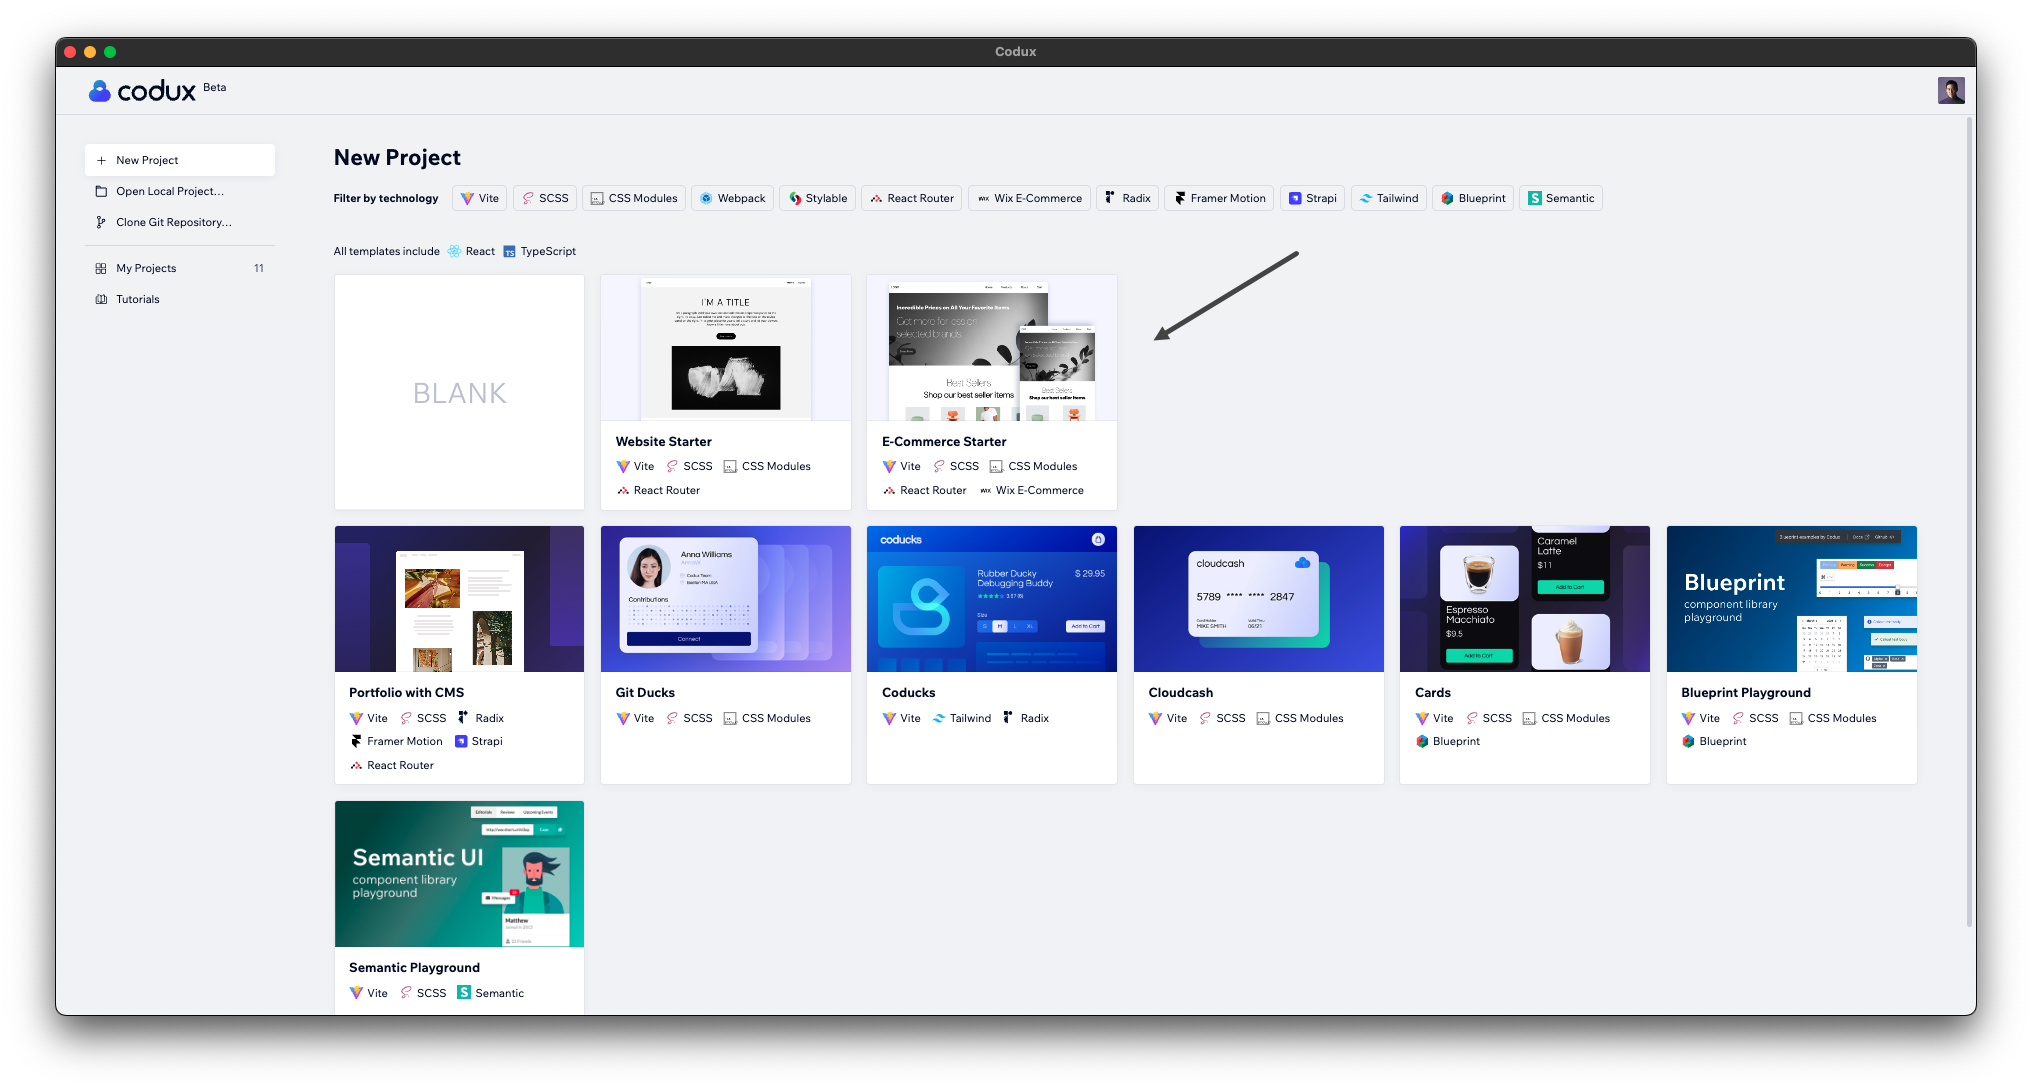Screen dimensions: 2032x1089
Task: Toggle the SCSS technology filter
Action: 545,198
